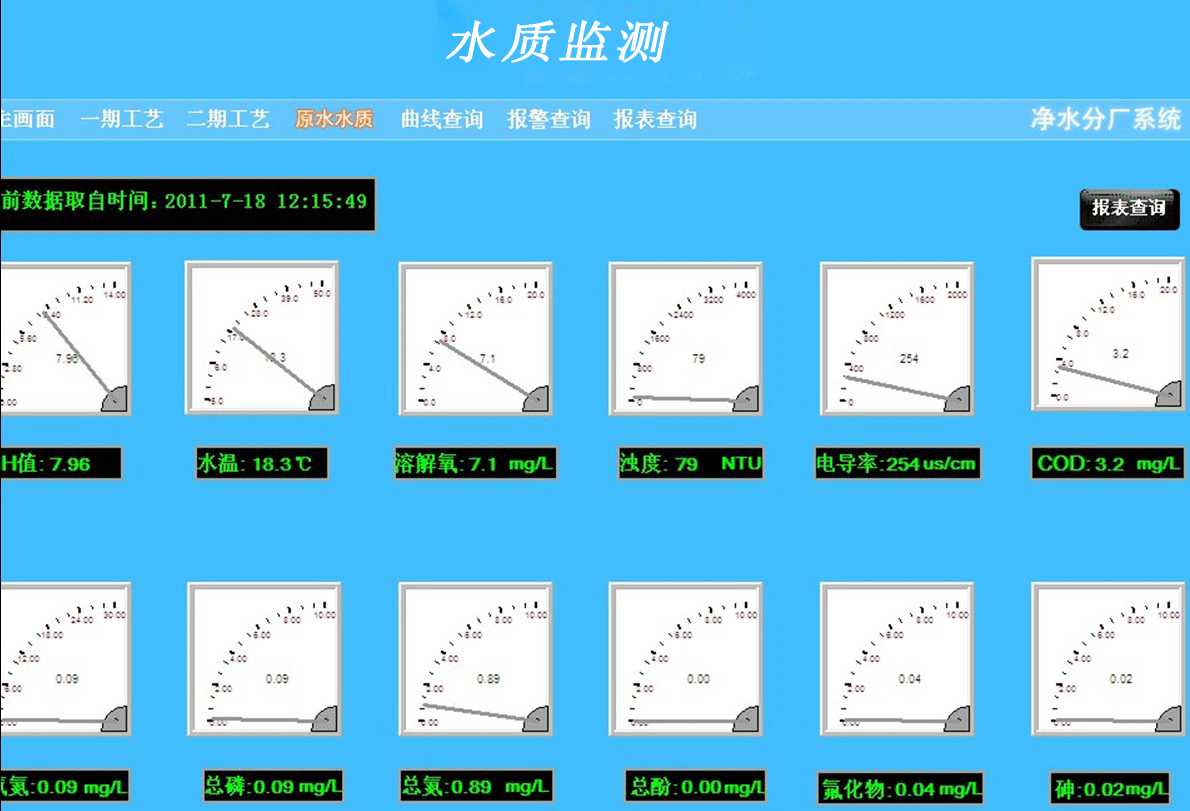Select the 电导率 gauge showing 254

point(897,338)
